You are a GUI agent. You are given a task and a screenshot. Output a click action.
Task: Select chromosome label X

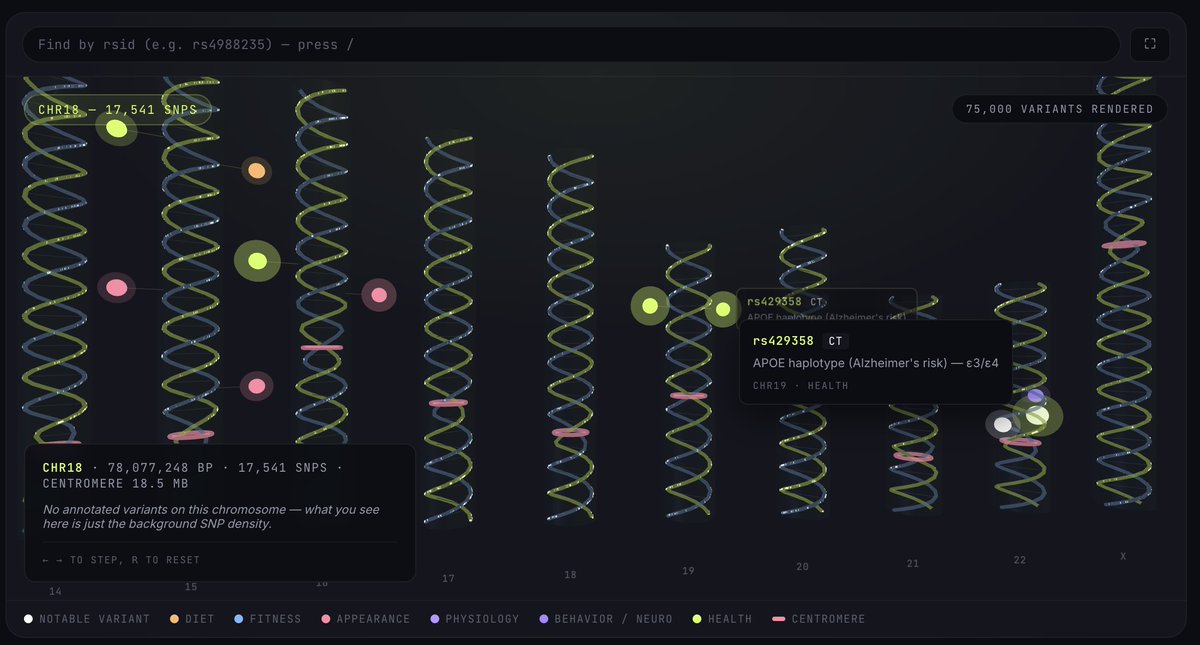[1123, 556]
